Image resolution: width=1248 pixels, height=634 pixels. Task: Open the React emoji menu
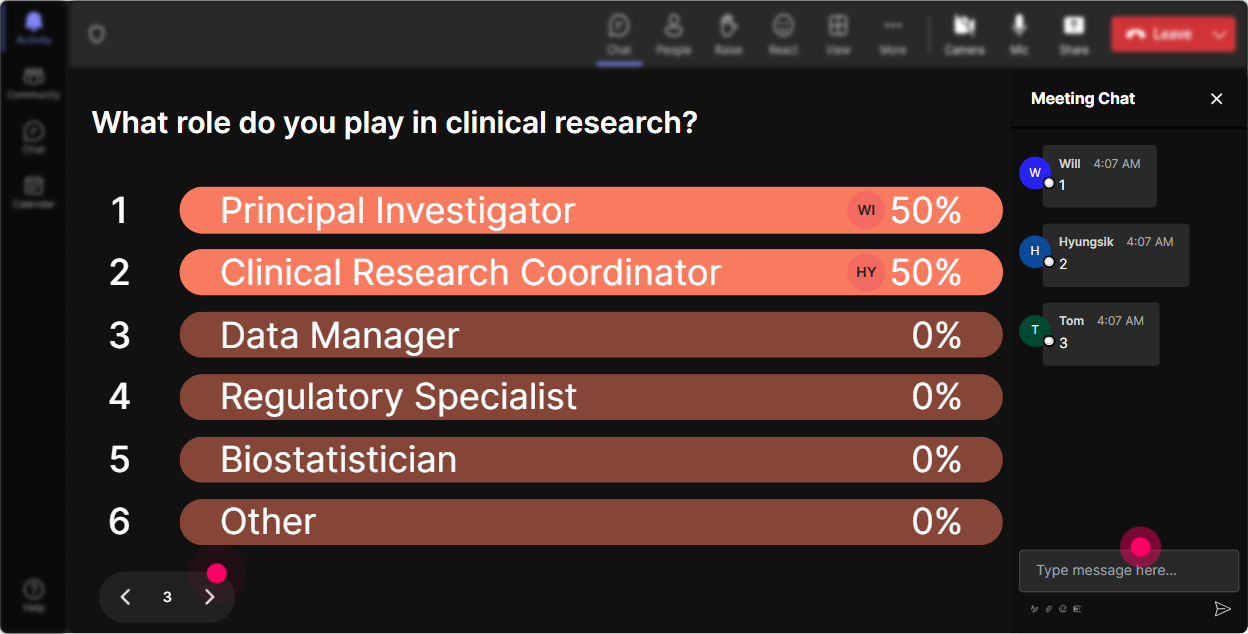coord(783,34)
